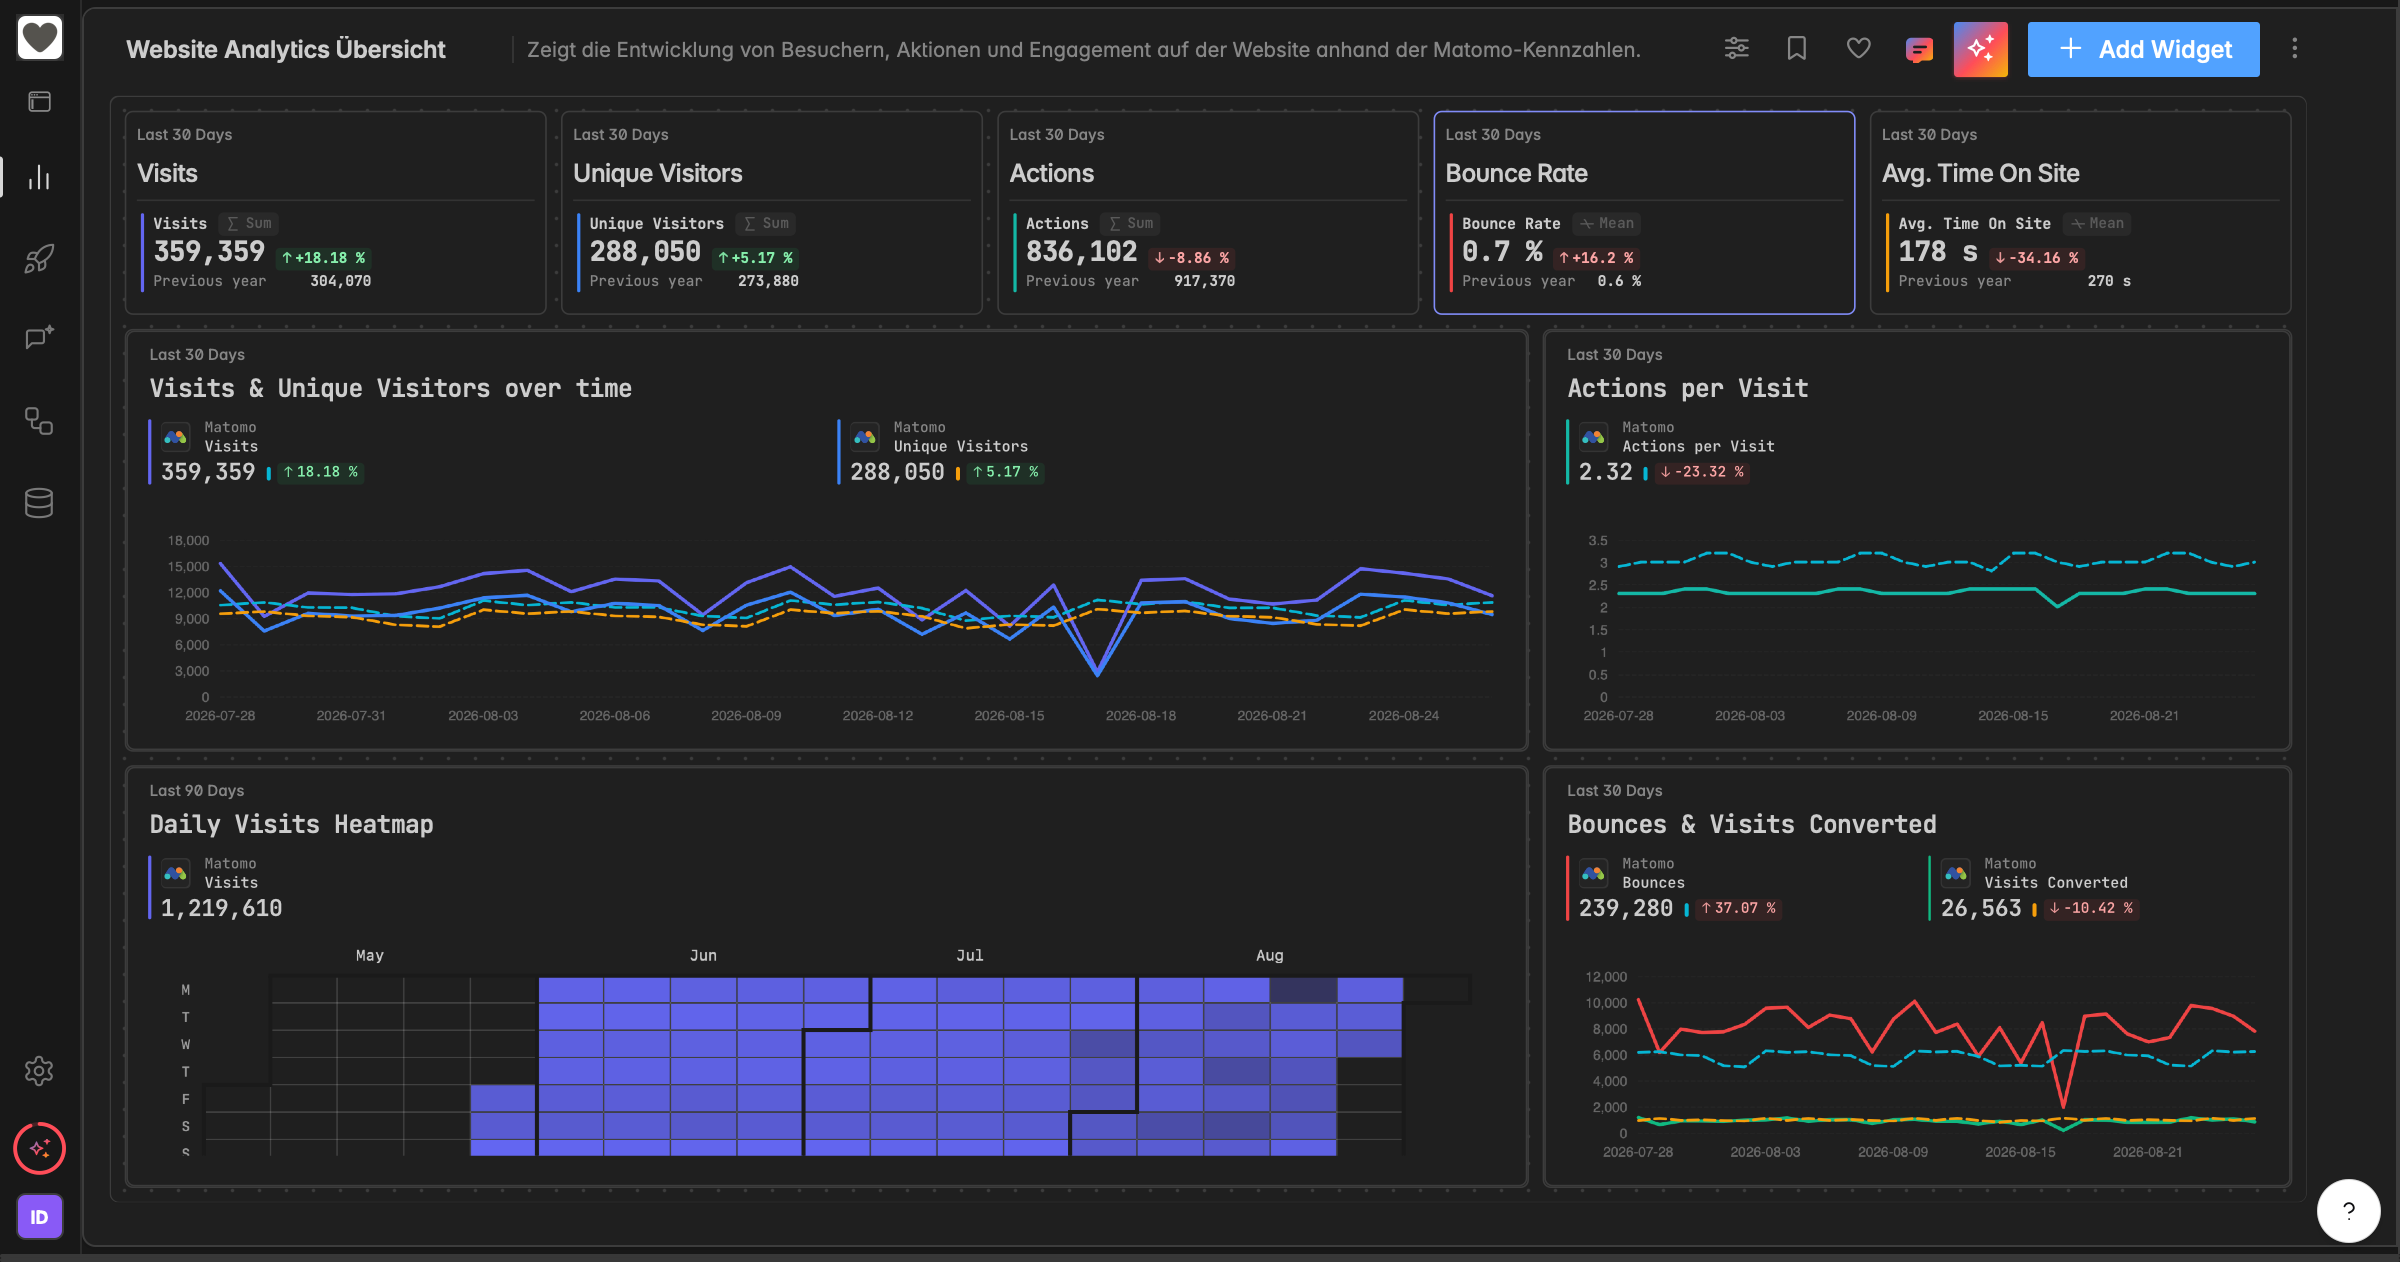Select the Bounce Rate KPI widget
The image size is (2400, 1262).
pyautogui.click(x=1644, y=213)
